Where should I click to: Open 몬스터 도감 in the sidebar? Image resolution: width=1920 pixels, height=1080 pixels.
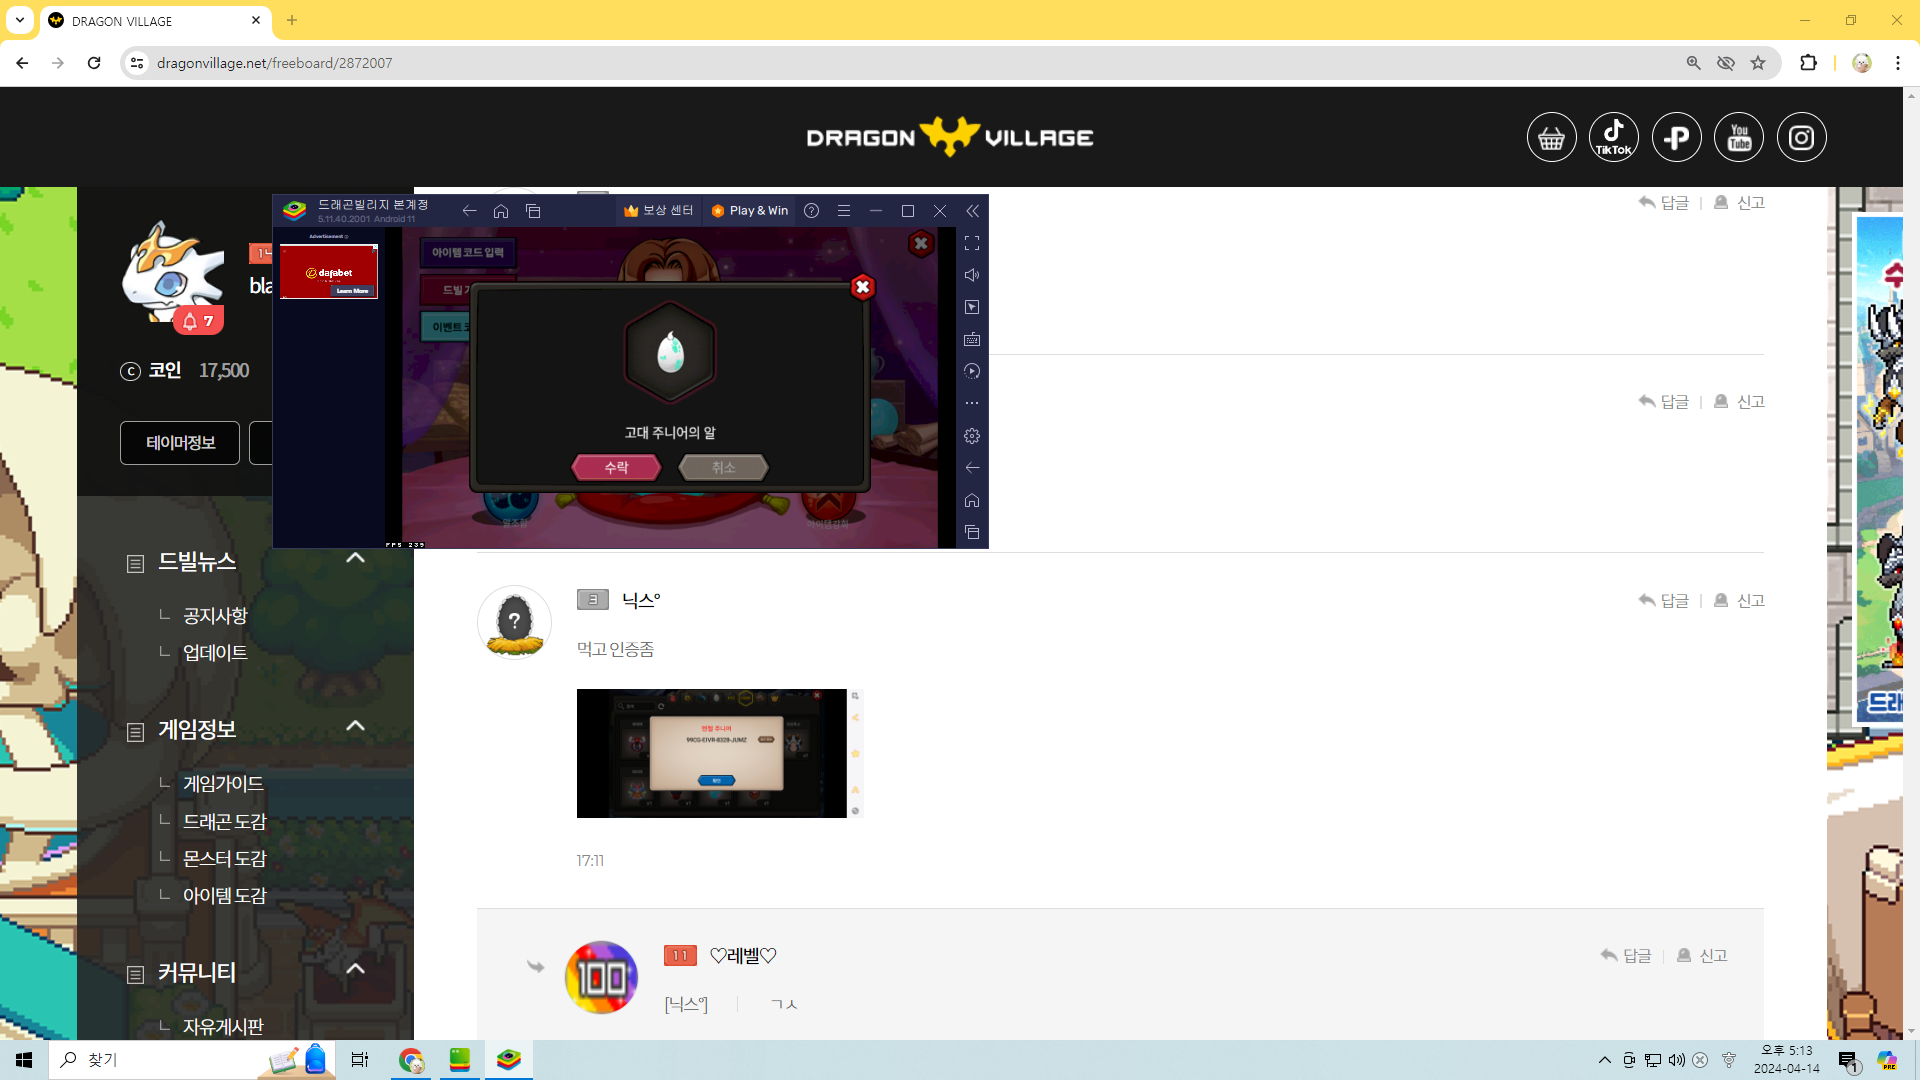click(225, 859)
